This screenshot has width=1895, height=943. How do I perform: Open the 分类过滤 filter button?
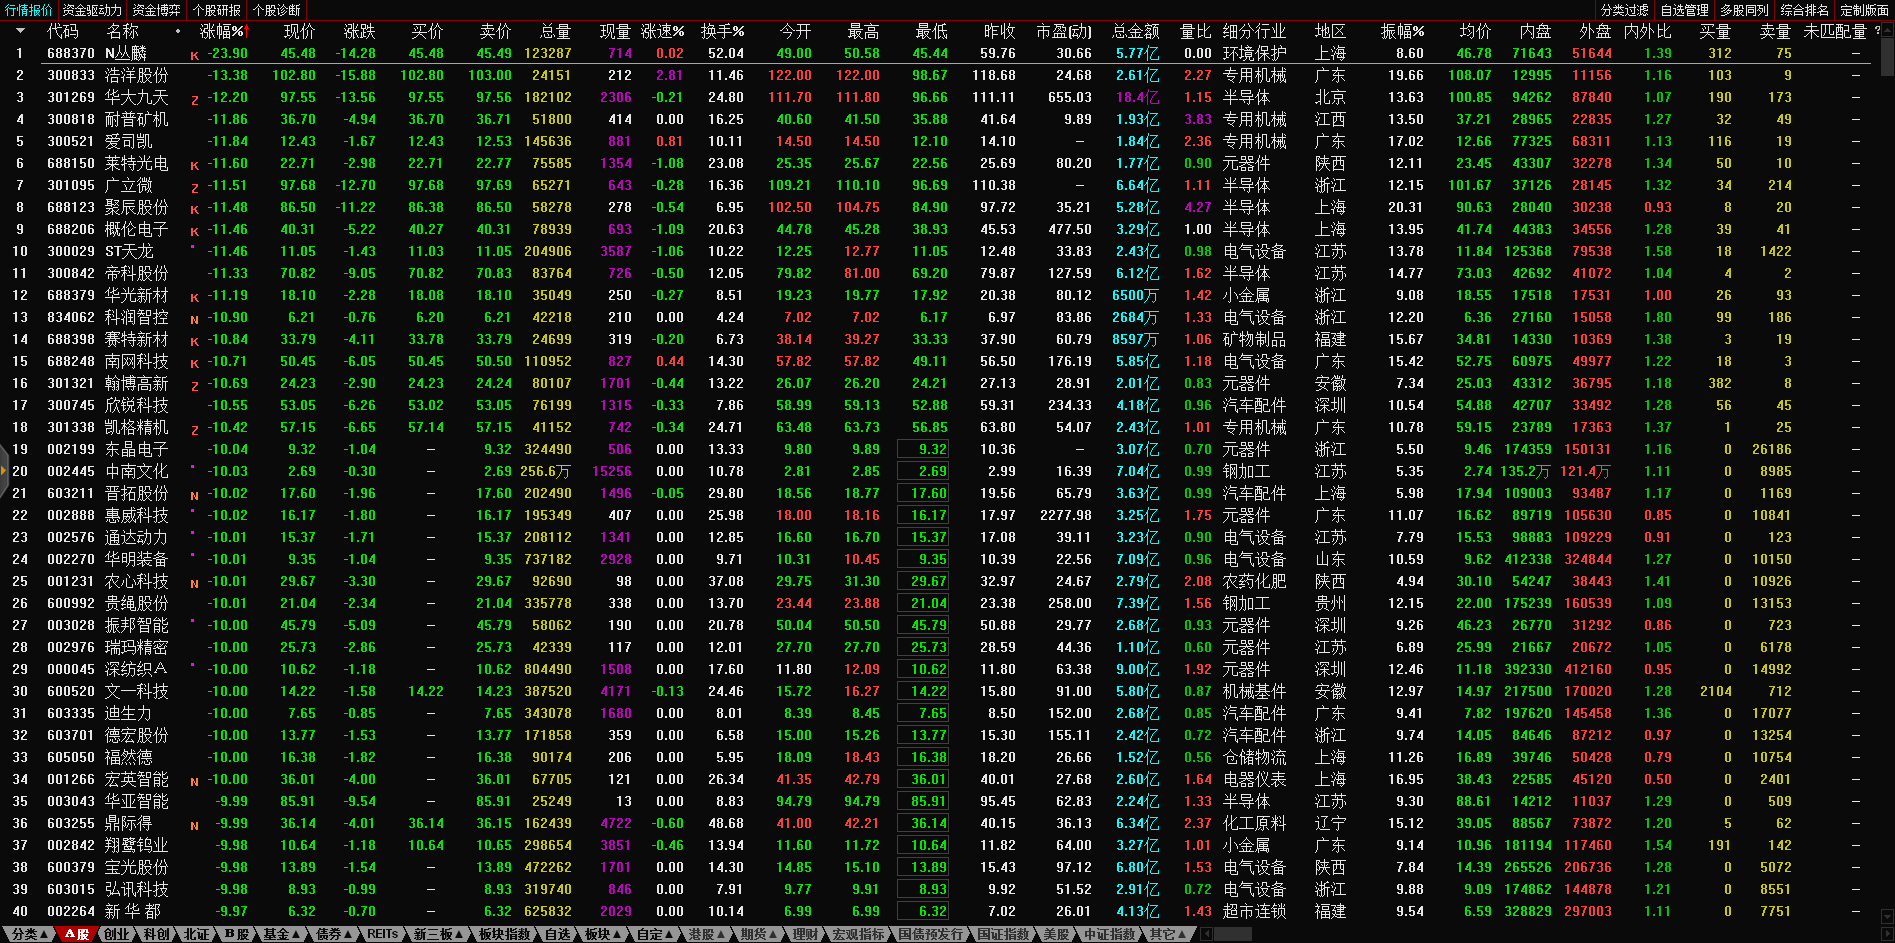click(1624, 10)
